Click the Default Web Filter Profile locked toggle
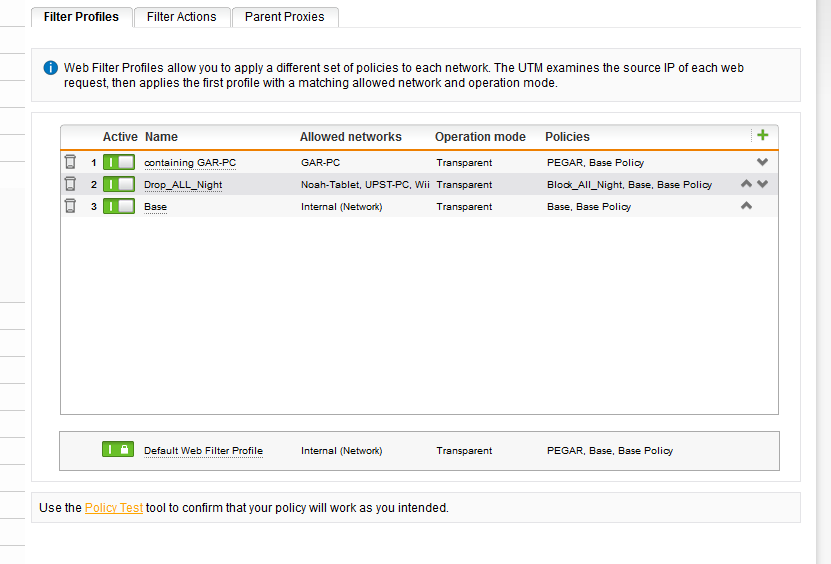831x564 pixels. 118,450
